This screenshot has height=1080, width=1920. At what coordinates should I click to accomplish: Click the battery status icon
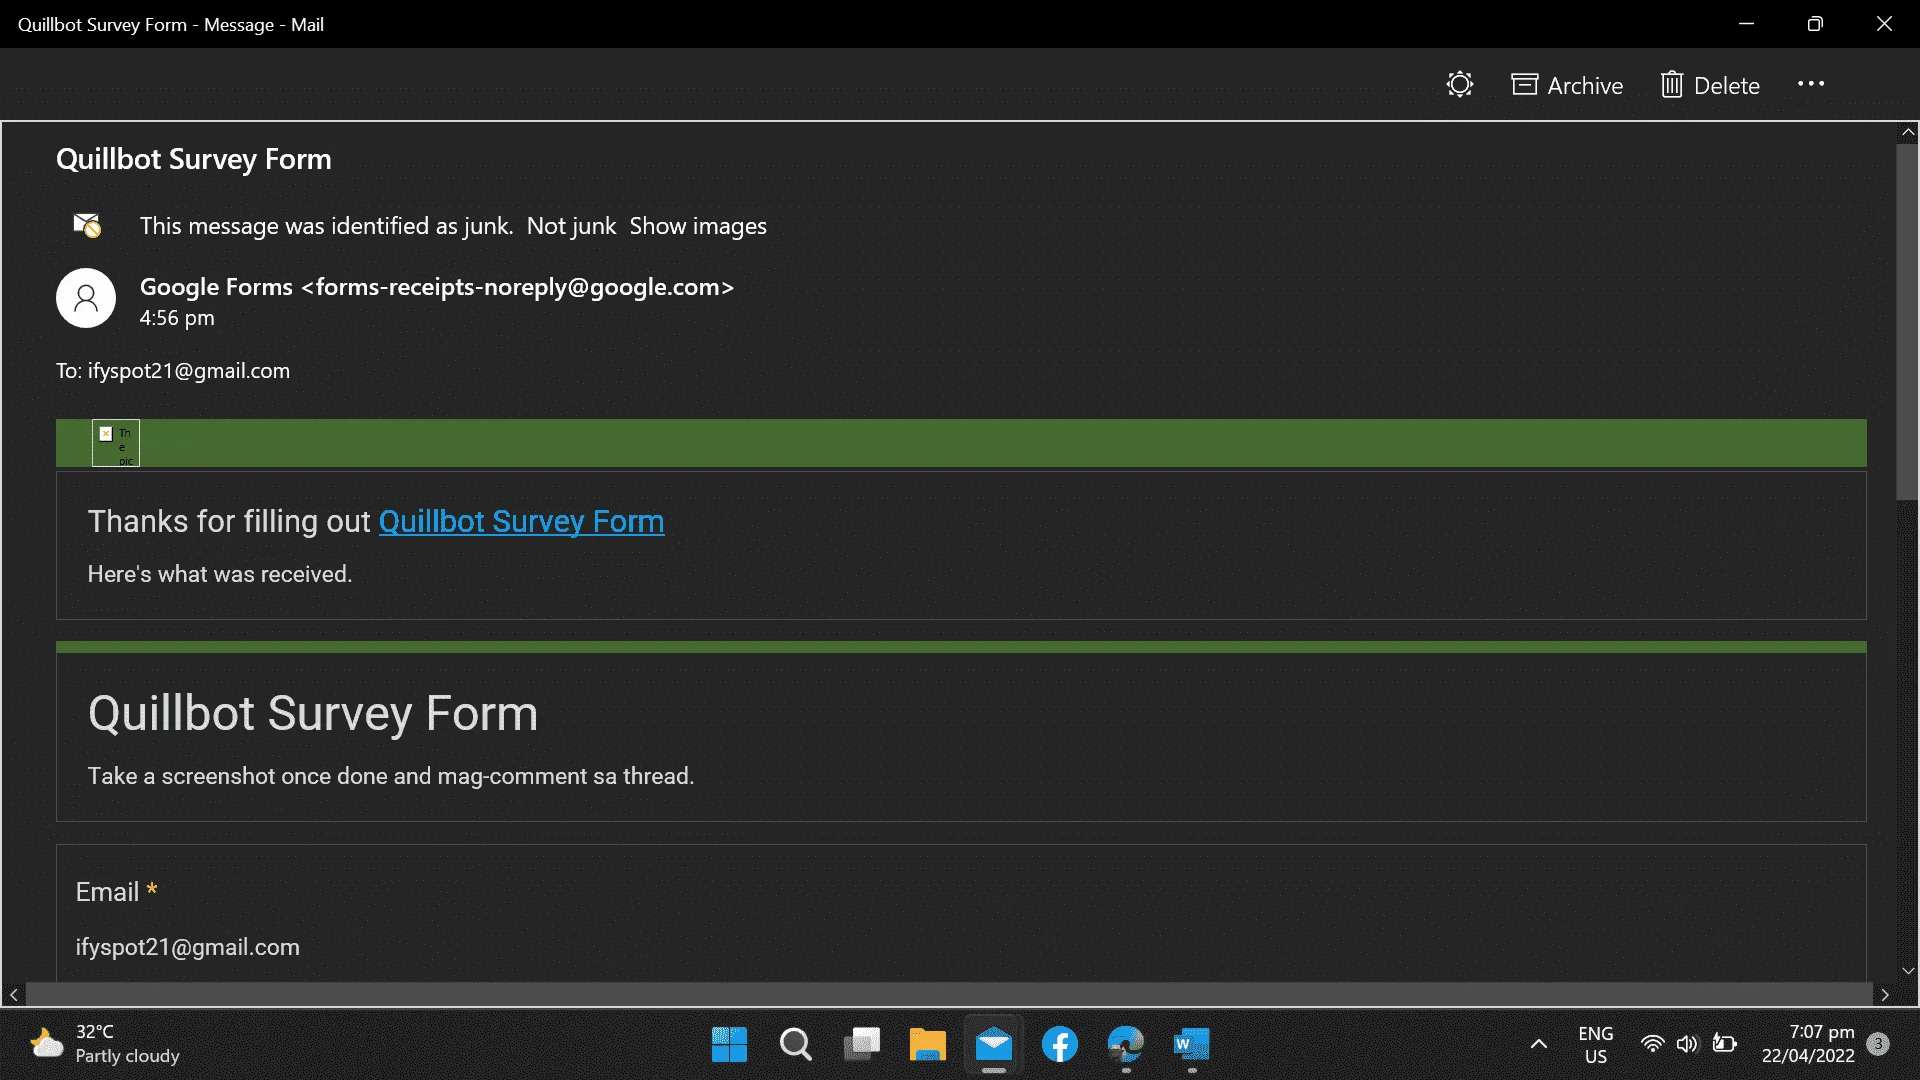tap(1725, 1045)
